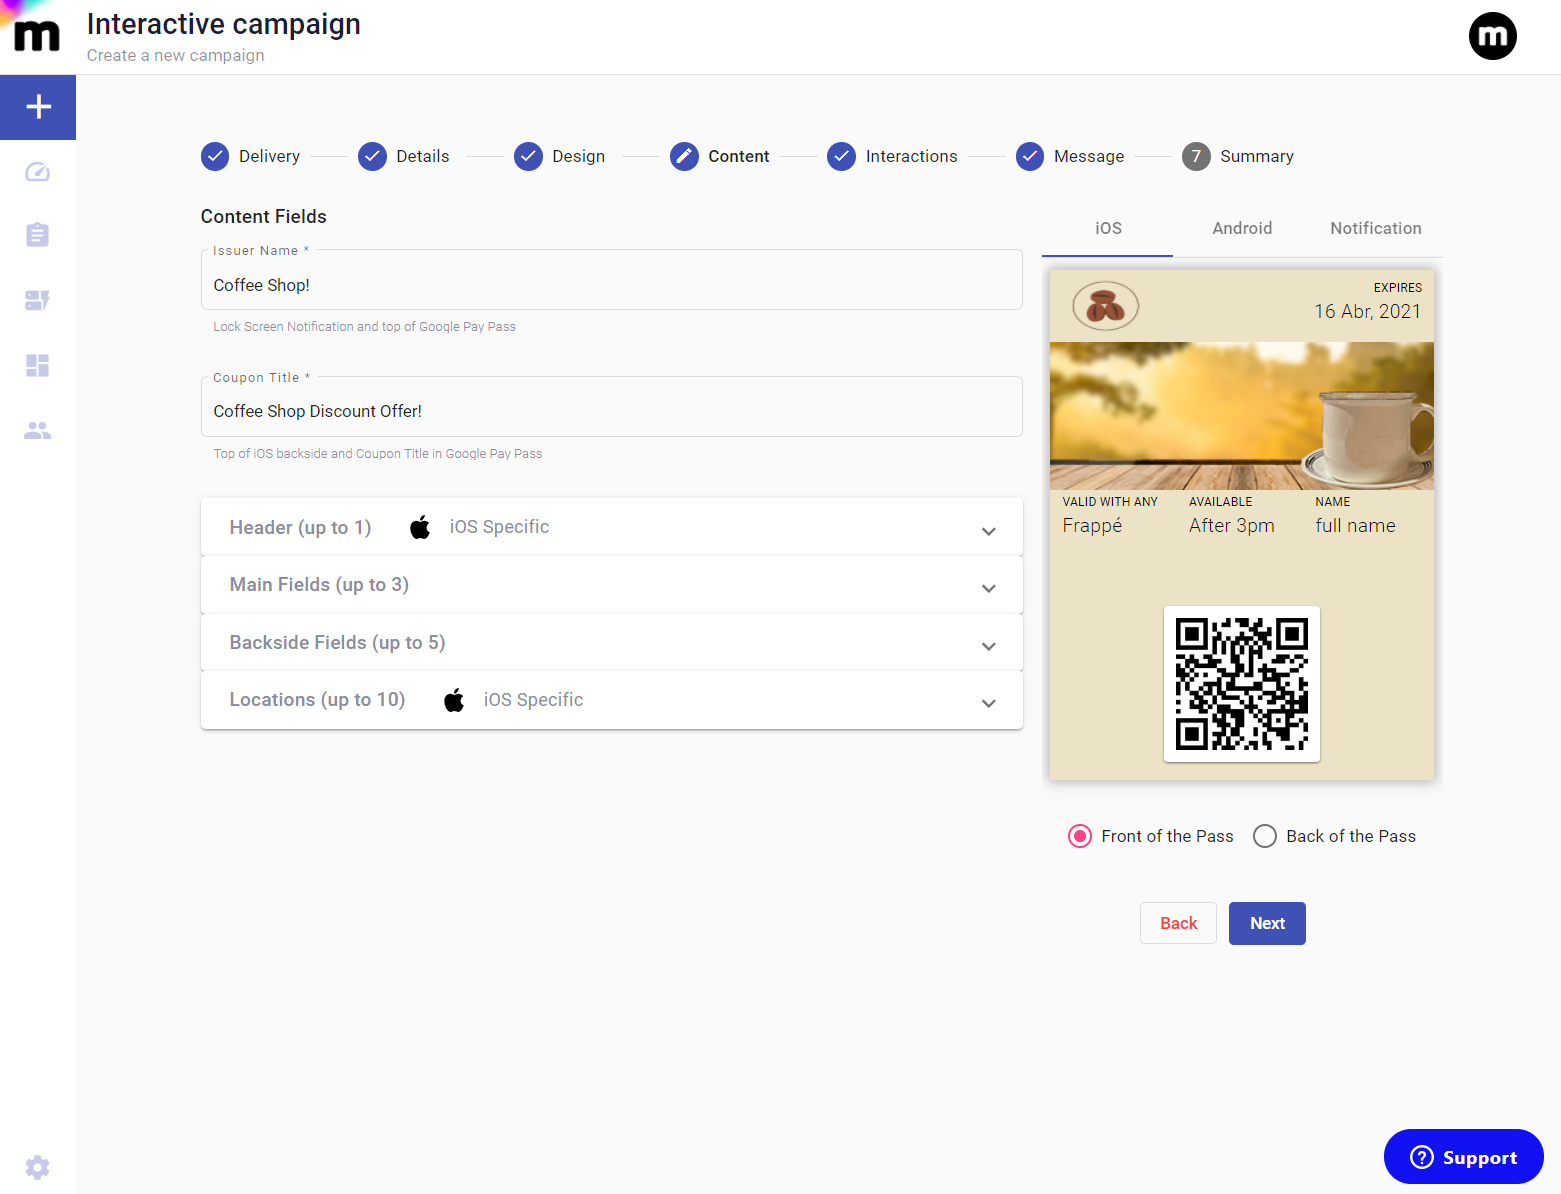Click the templates lightning icon in sidebar
Image resolution: width=1561 pixels, height=1194 pixels.
[38, 300]
